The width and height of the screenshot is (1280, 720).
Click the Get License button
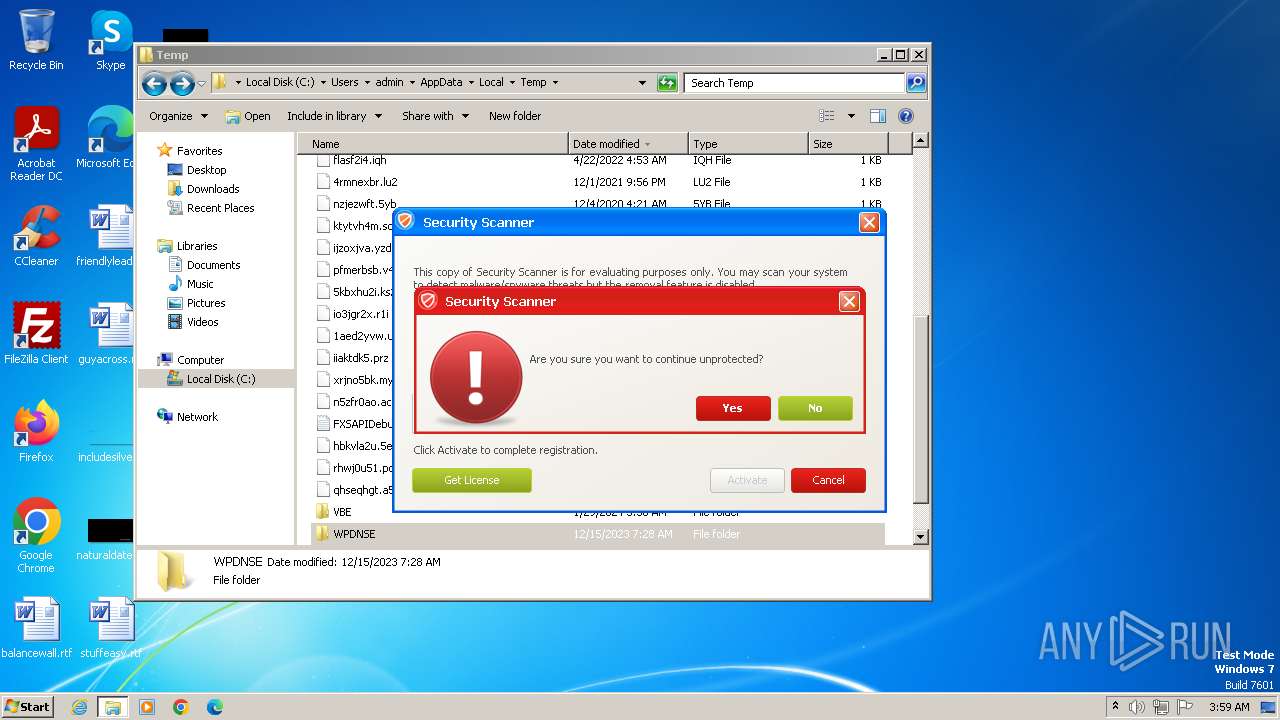pos(472,480)
